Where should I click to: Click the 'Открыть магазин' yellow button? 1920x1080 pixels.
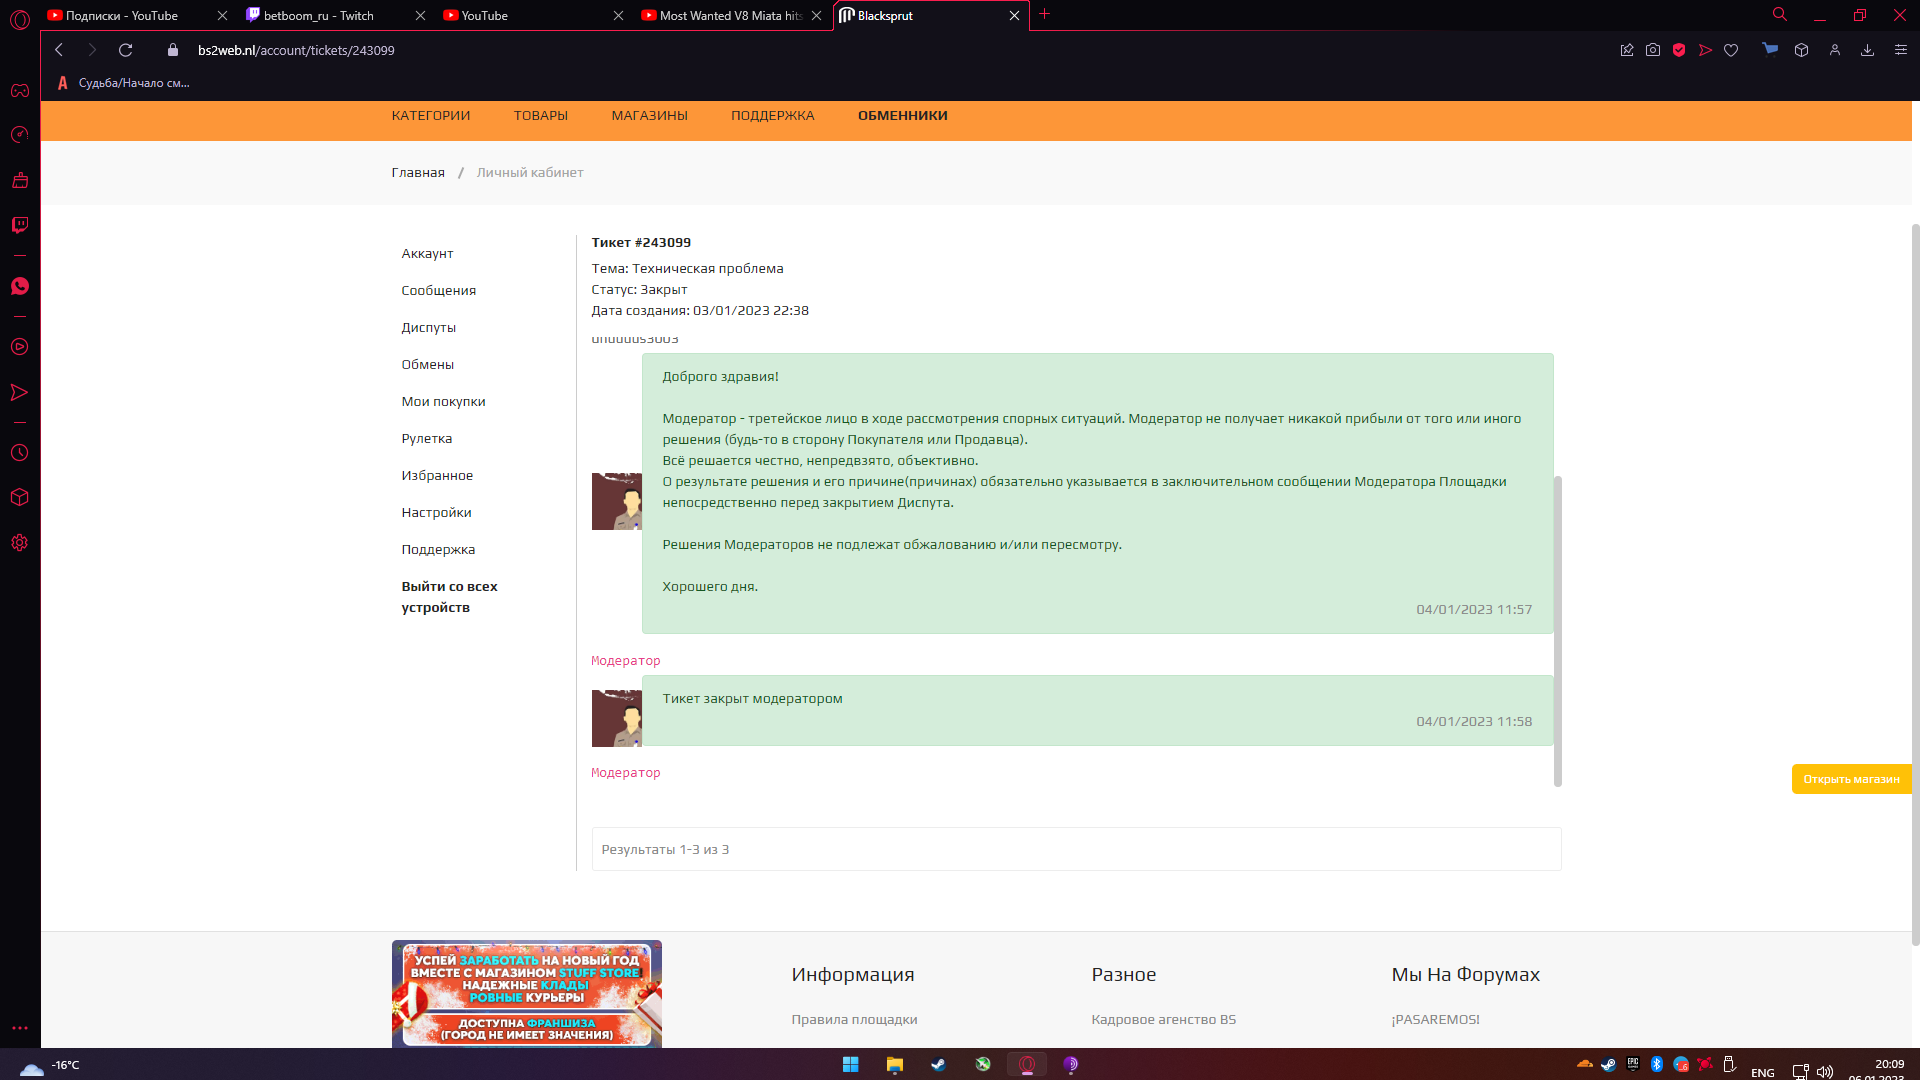1851,779
